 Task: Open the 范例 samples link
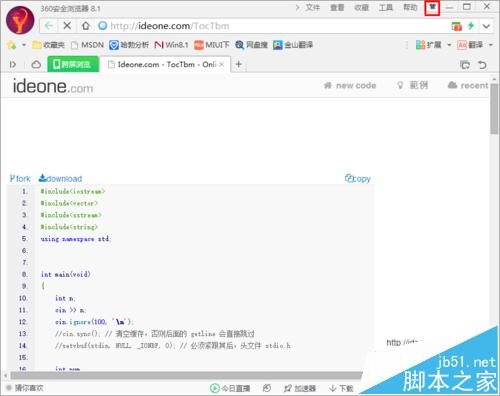pos(413,85)
